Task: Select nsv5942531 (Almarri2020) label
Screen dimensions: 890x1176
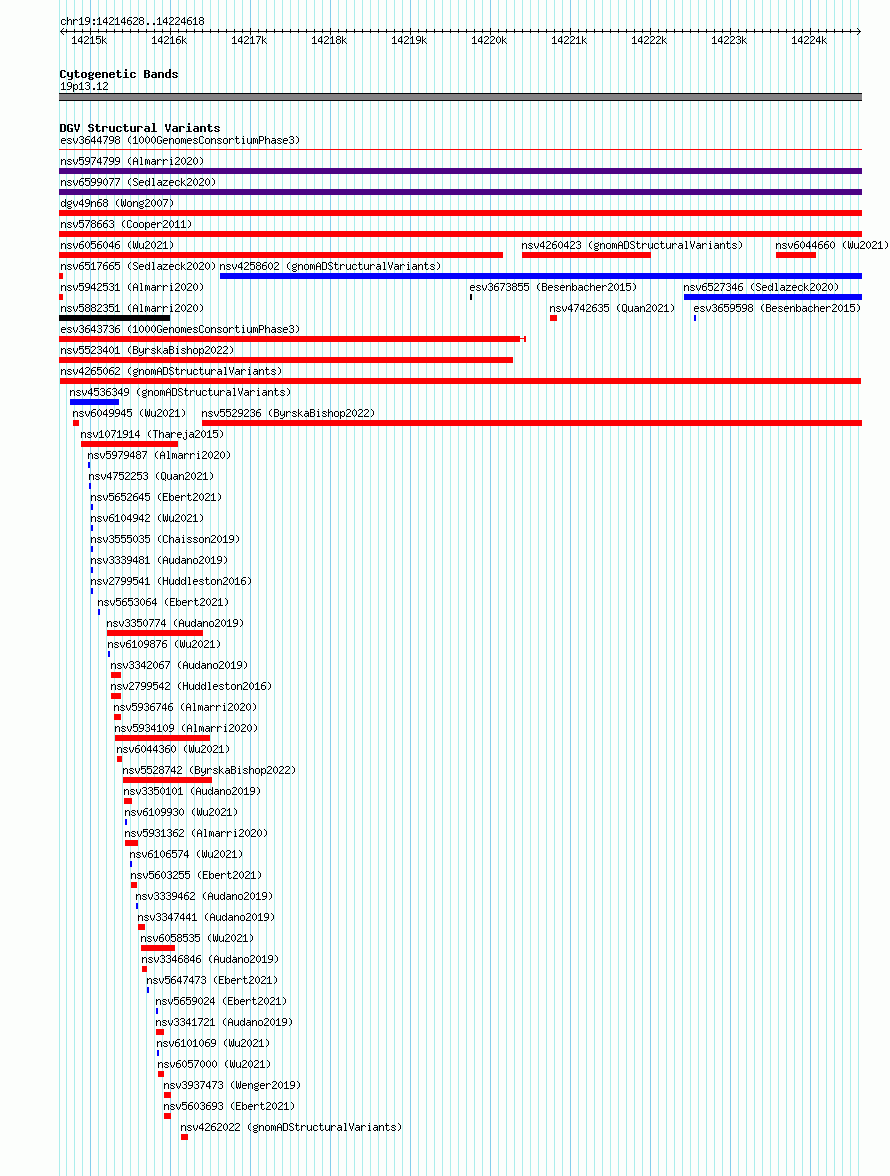Action: pyautogui.click(x=132, y=287)
